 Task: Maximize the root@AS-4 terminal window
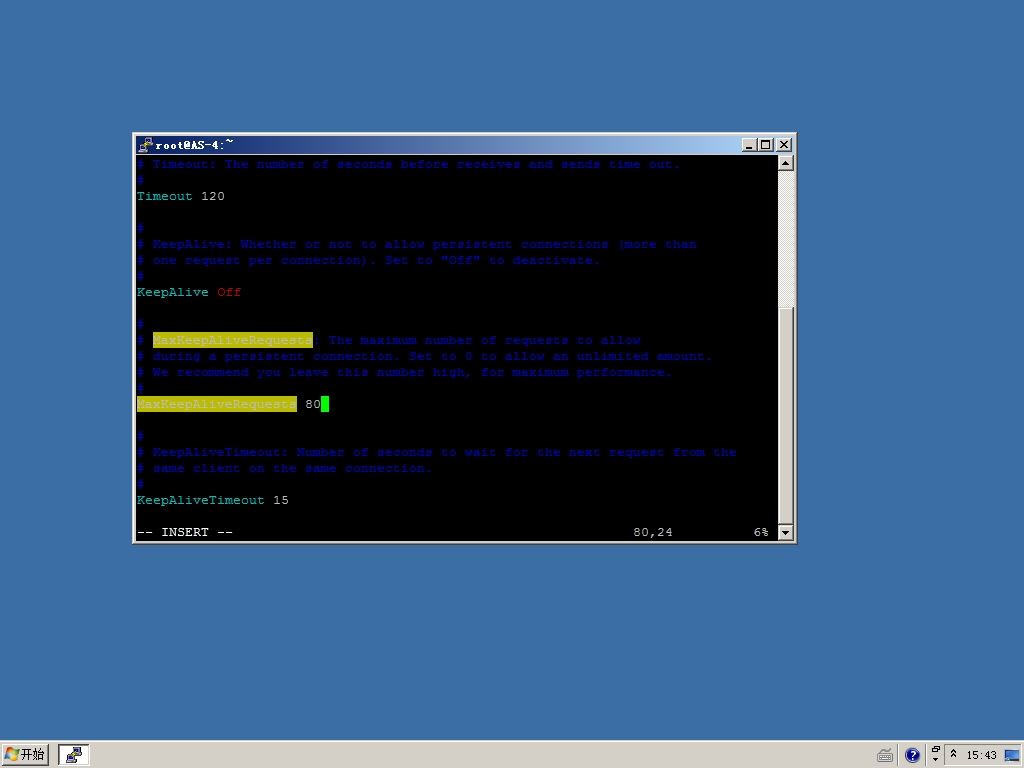pyautogui.click(x=765, y=145)
